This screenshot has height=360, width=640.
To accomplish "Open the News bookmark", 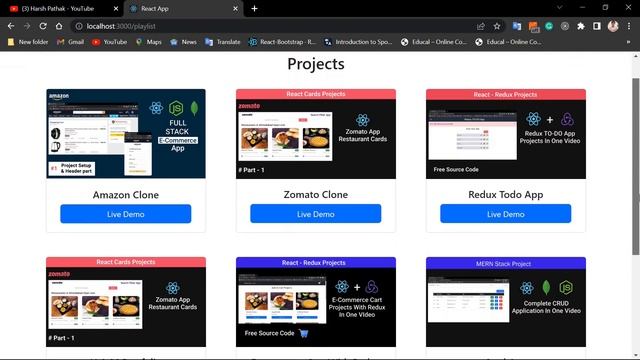I will click(x=183, y=42).
